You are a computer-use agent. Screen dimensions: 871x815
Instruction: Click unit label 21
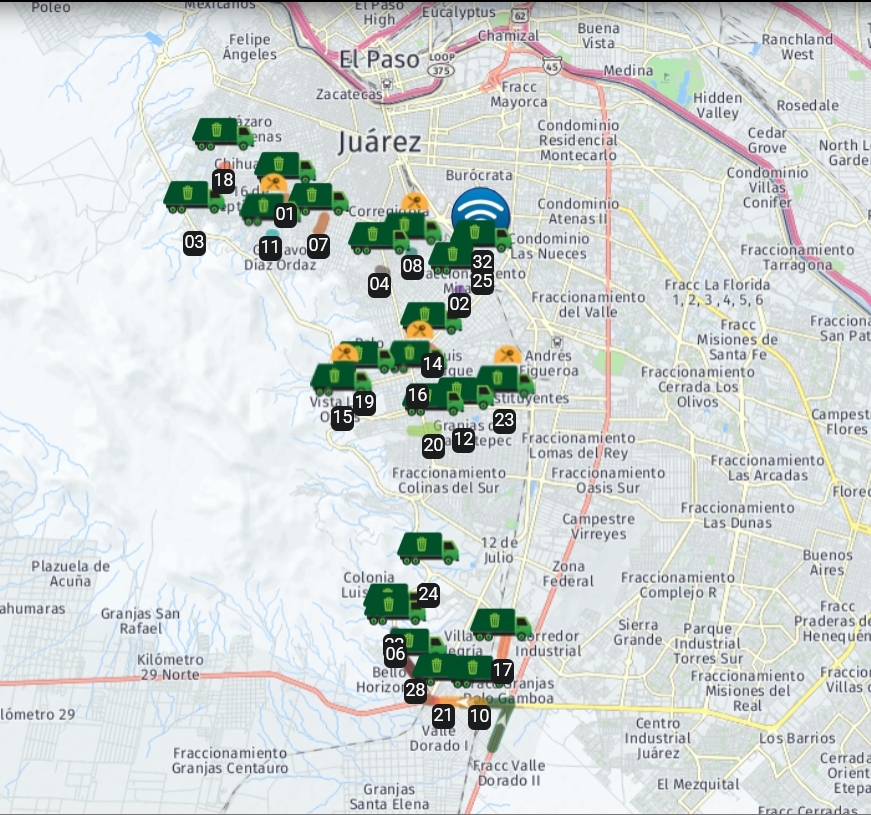point(443,715)
